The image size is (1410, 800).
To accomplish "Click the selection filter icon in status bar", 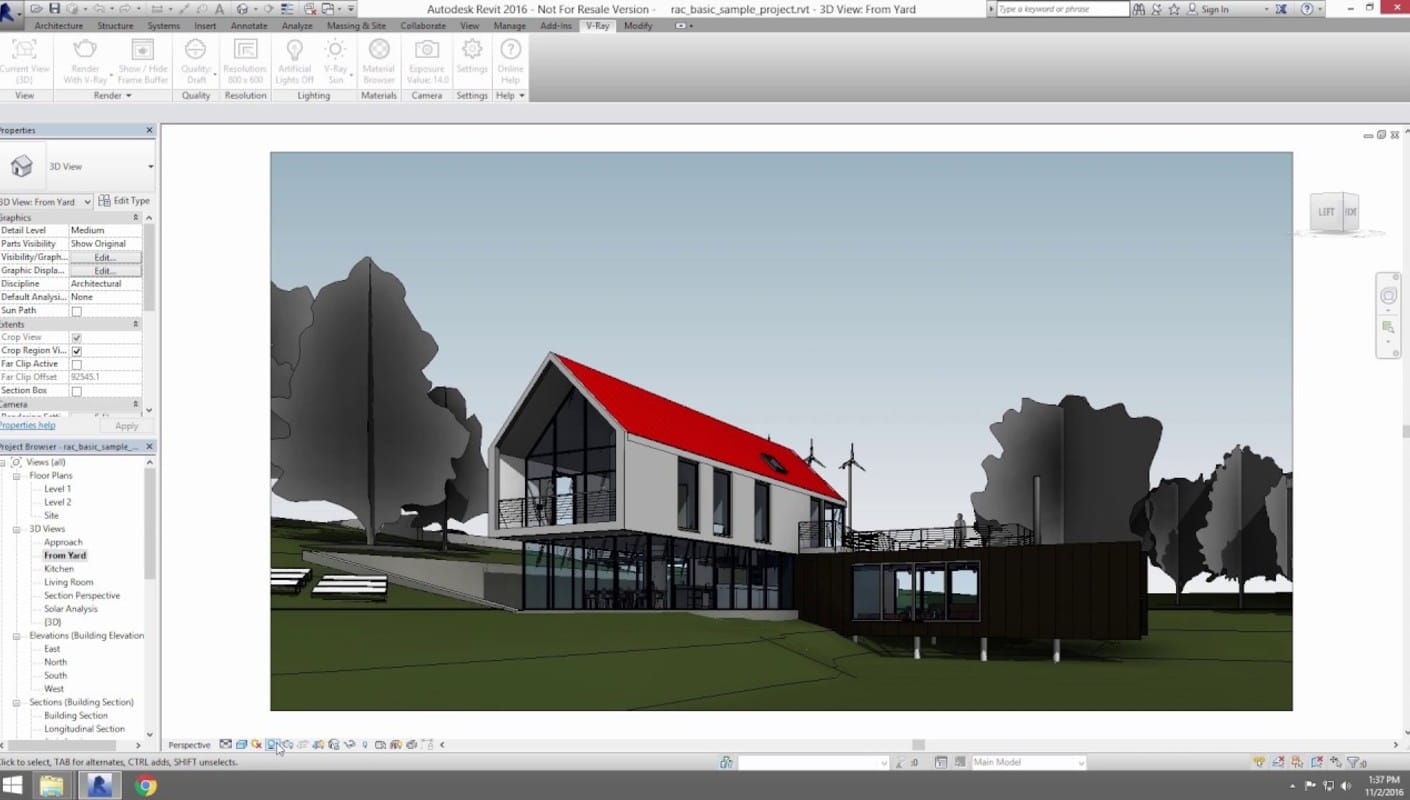I will click(1354, 762).
